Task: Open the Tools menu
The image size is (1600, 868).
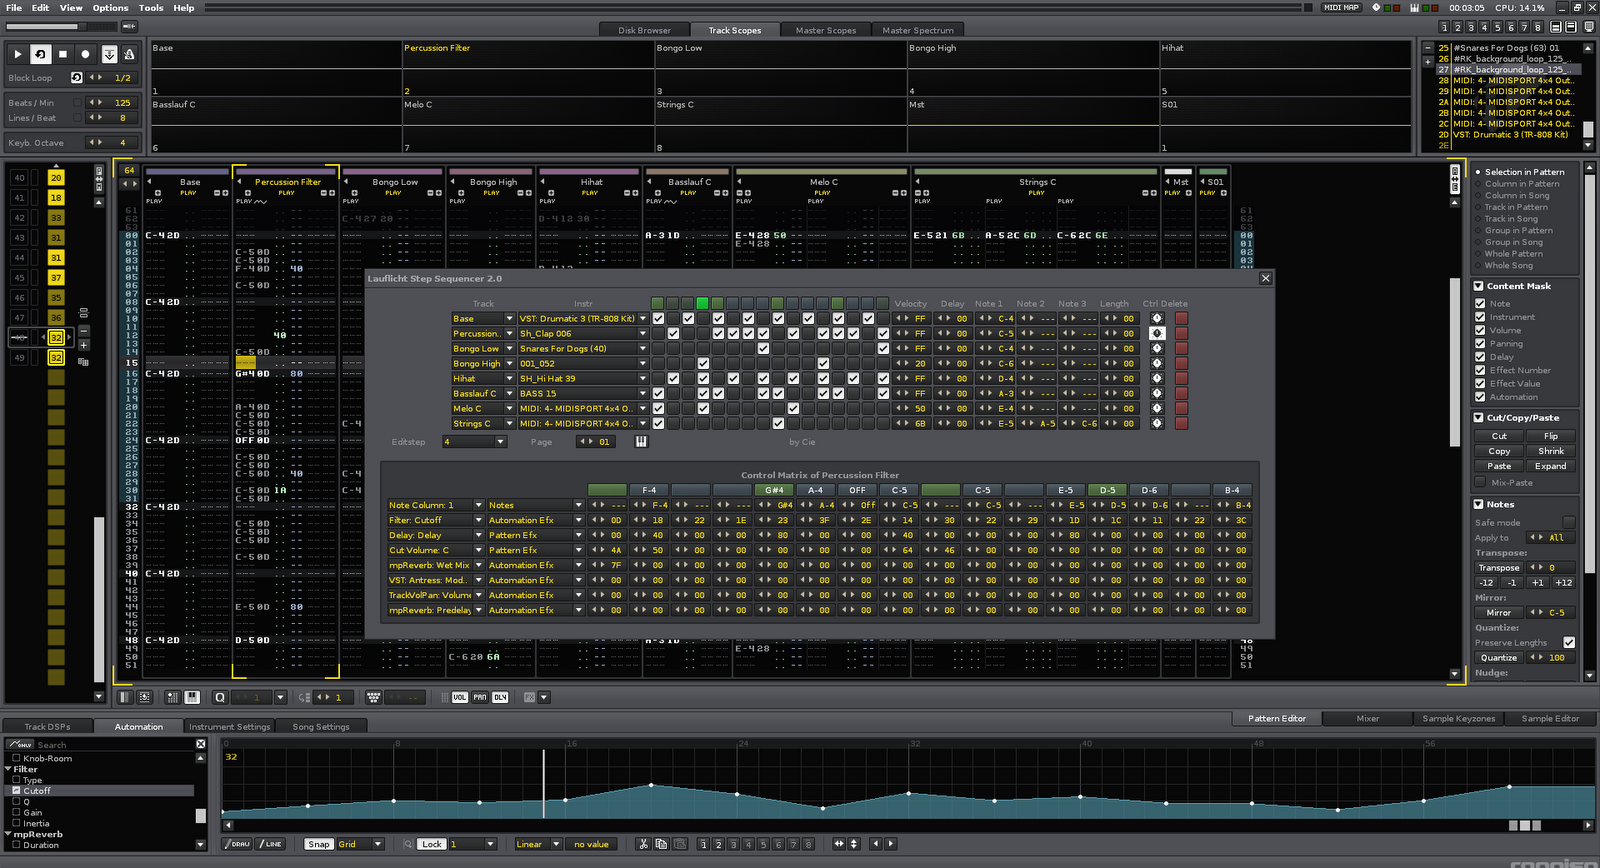Action: [x=151, y=7]
